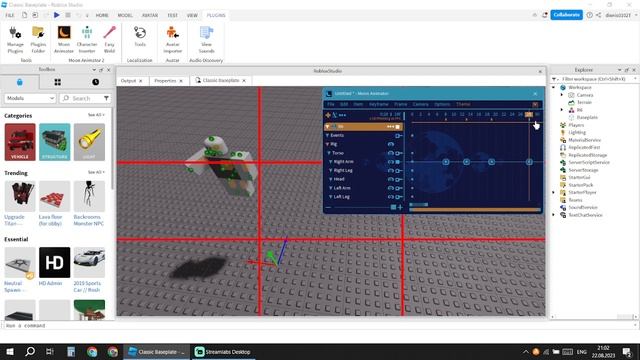Click the Right Arm keyframe at frame 12
Viewport: 640px width, 360px height.
click(467, 162)
